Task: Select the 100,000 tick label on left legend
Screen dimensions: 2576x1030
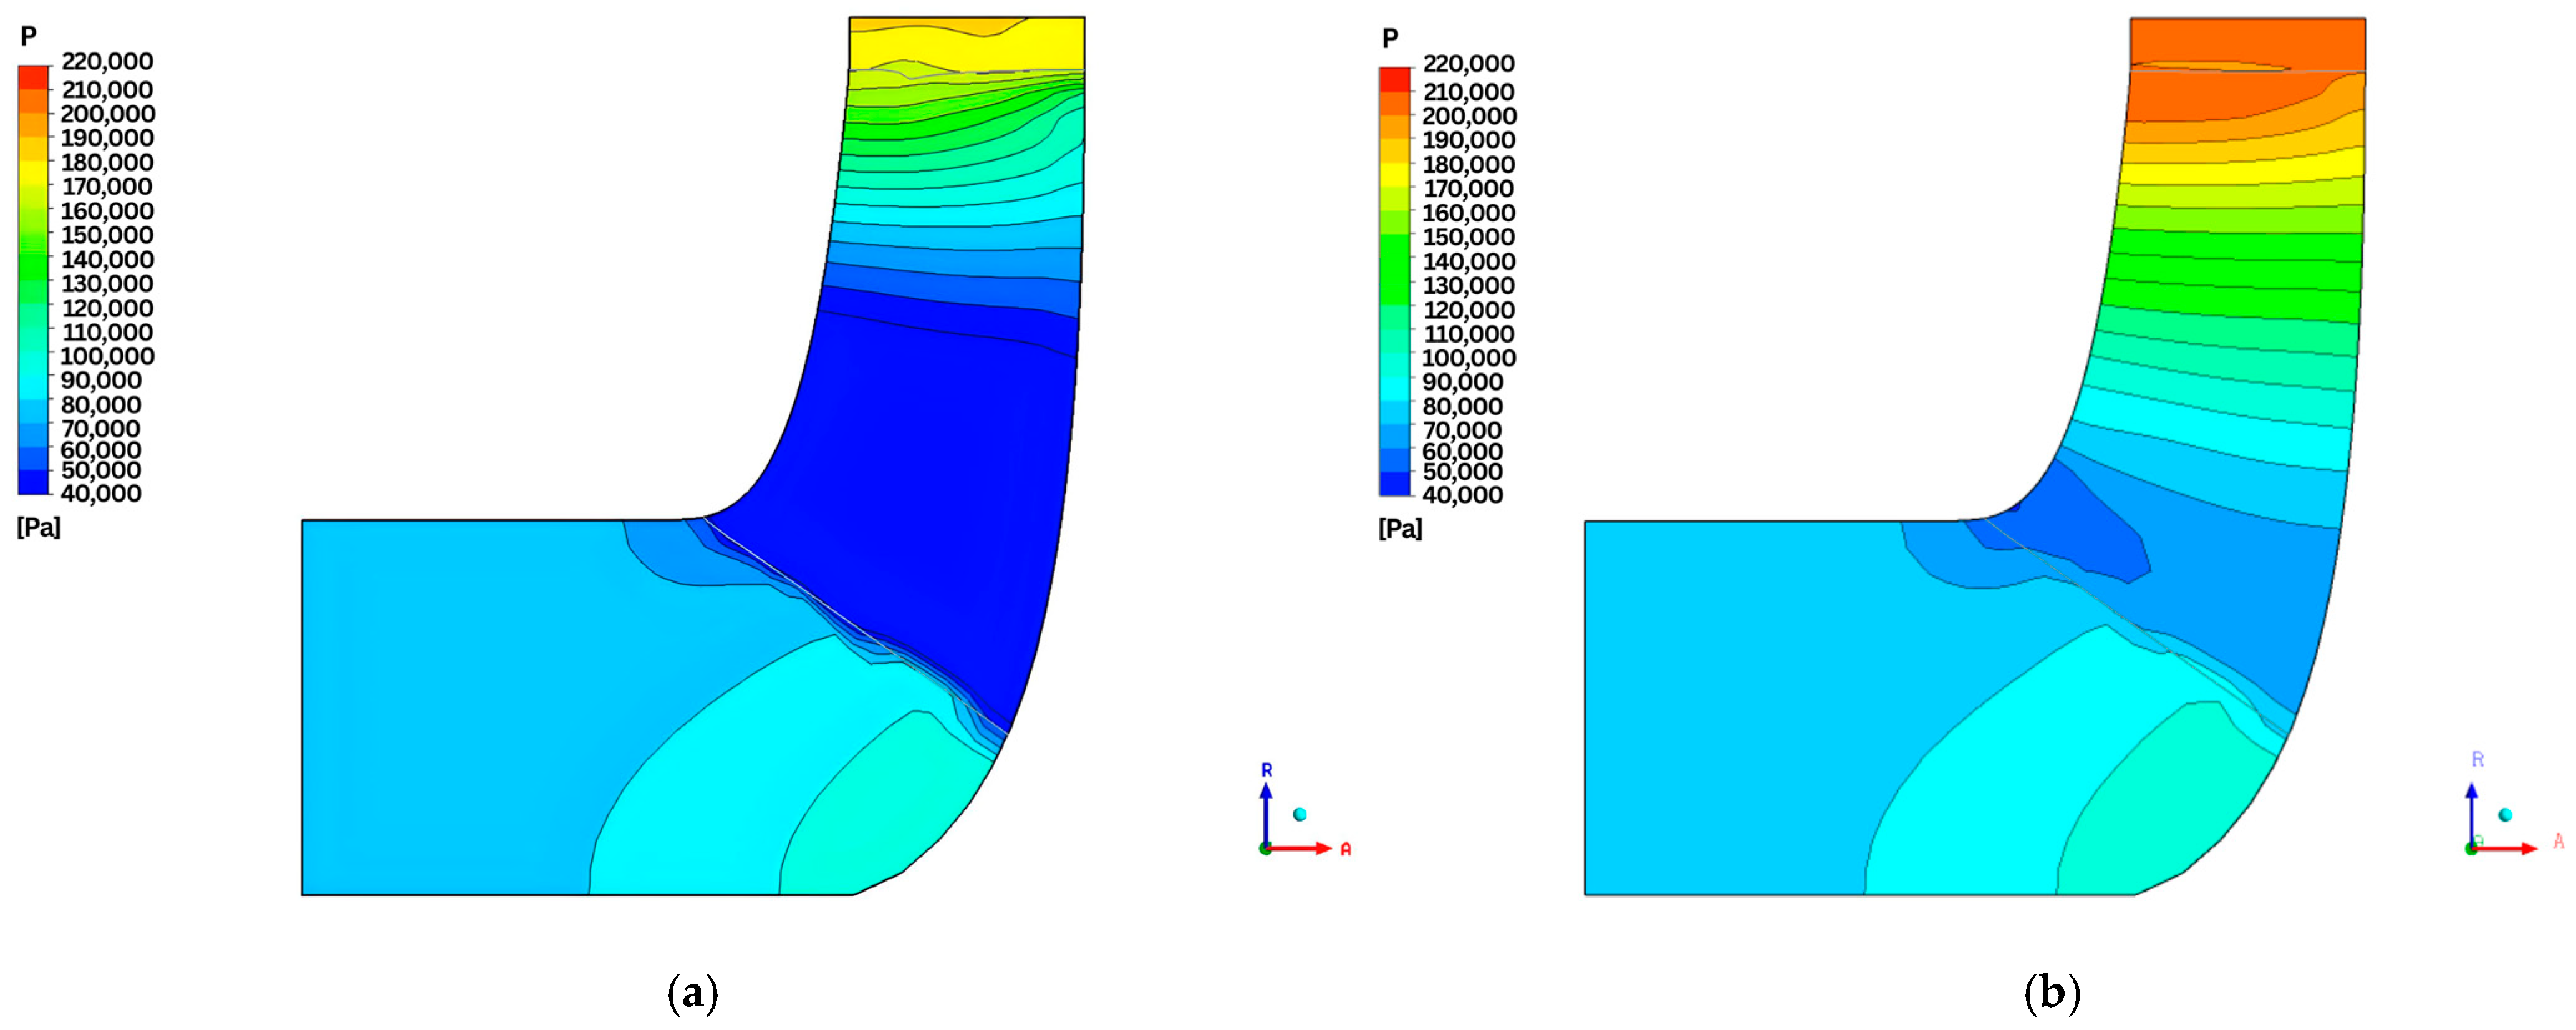Action: pos(107,358)
